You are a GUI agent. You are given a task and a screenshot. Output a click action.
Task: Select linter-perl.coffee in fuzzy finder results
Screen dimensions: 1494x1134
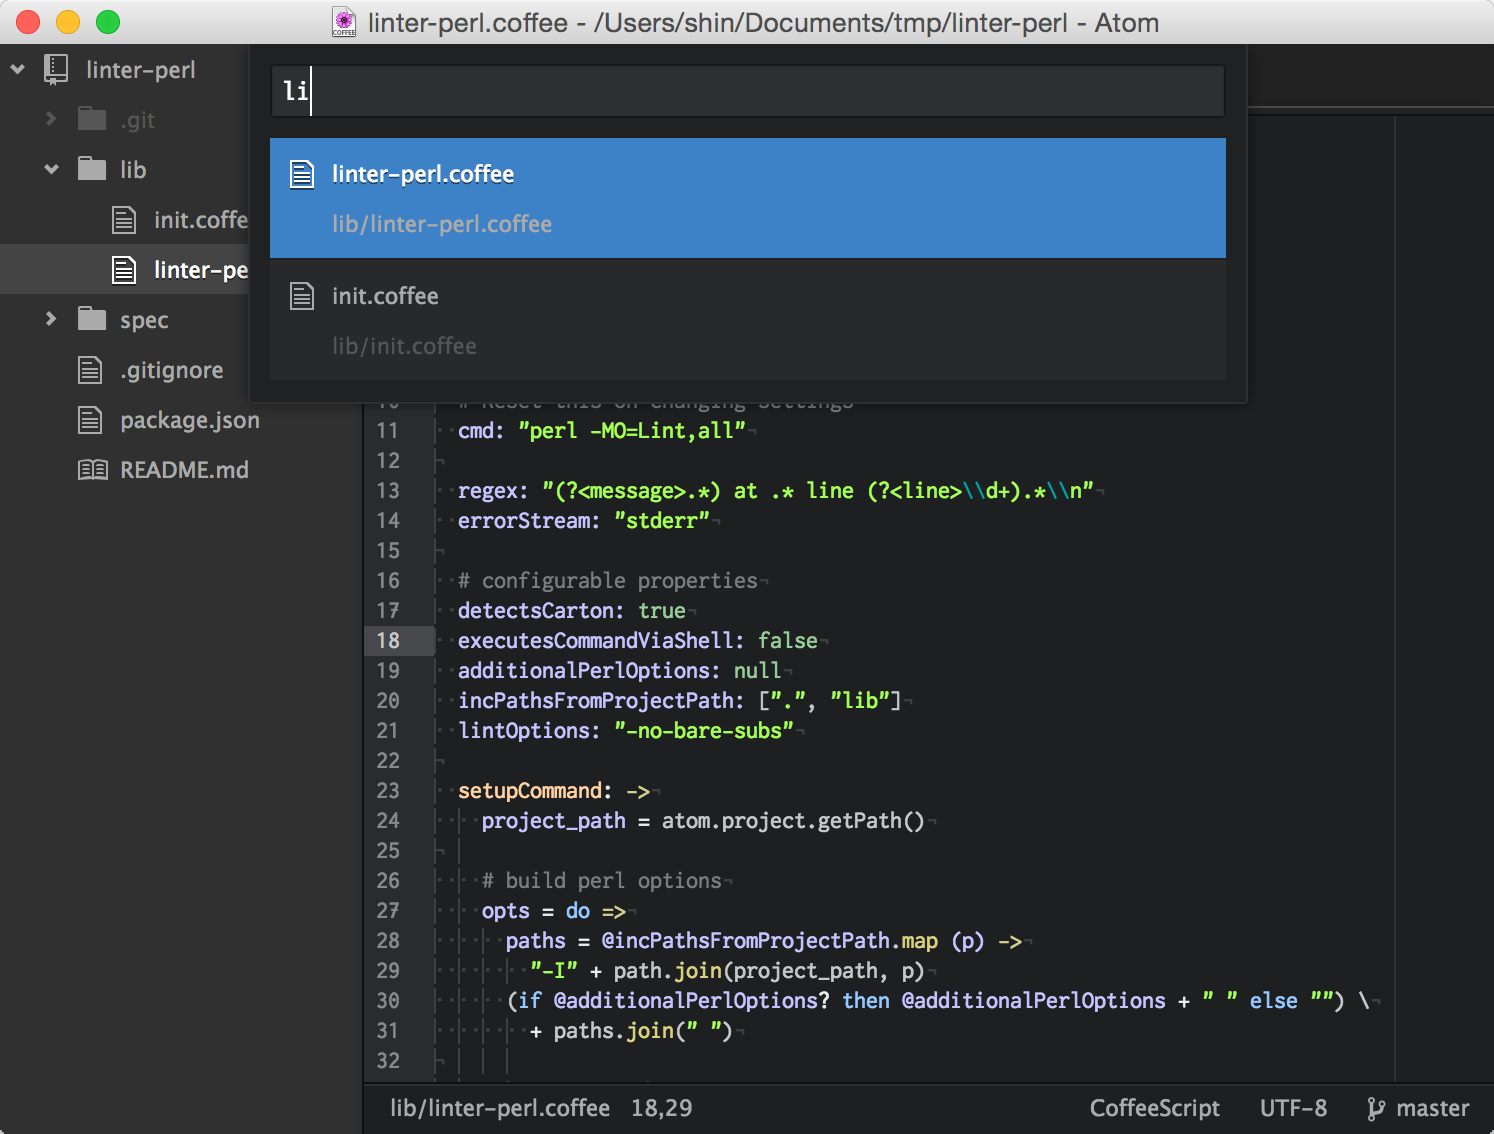[x=747, y=198]
